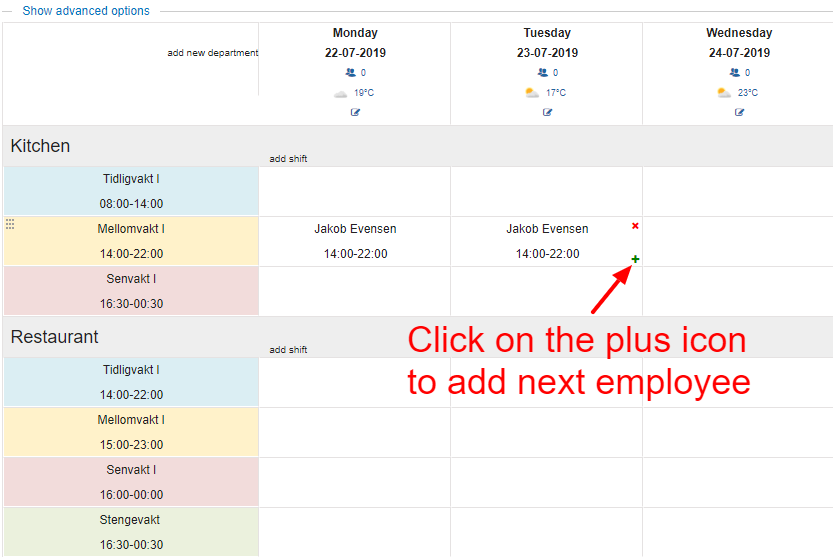
Task: Click the Tuesday employee count icon
Action: coord(542,73)
